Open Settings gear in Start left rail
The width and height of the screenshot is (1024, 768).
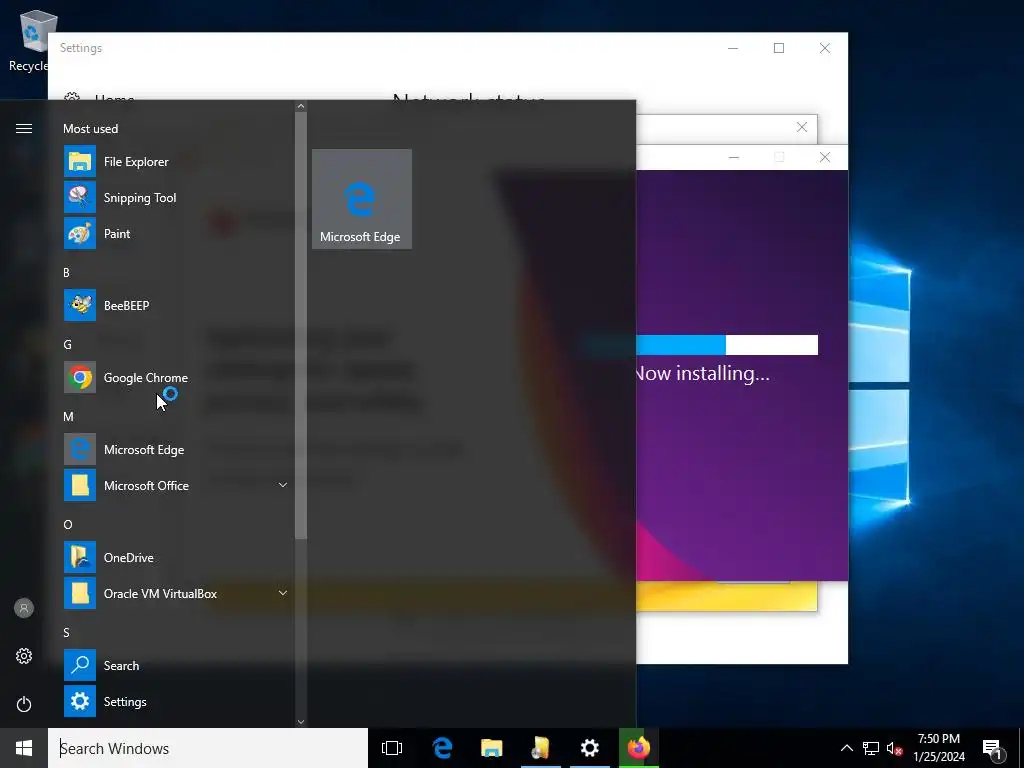(24, 656)
